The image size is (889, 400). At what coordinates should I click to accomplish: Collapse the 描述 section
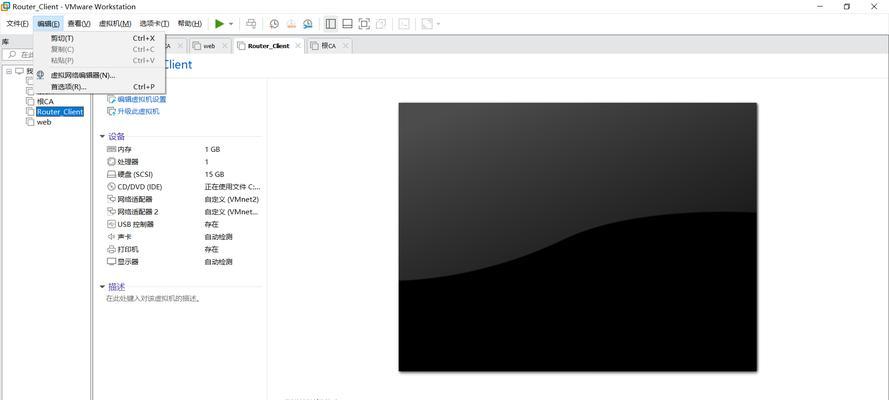point(102,287)
